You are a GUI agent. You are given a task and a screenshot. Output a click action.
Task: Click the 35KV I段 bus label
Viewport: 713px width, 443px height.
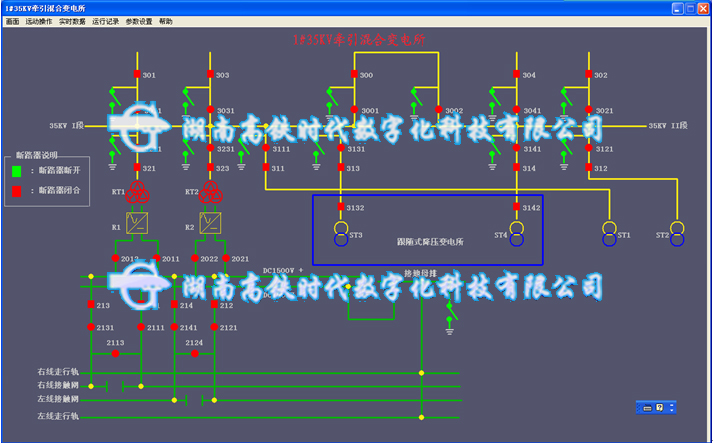point(66,126)
